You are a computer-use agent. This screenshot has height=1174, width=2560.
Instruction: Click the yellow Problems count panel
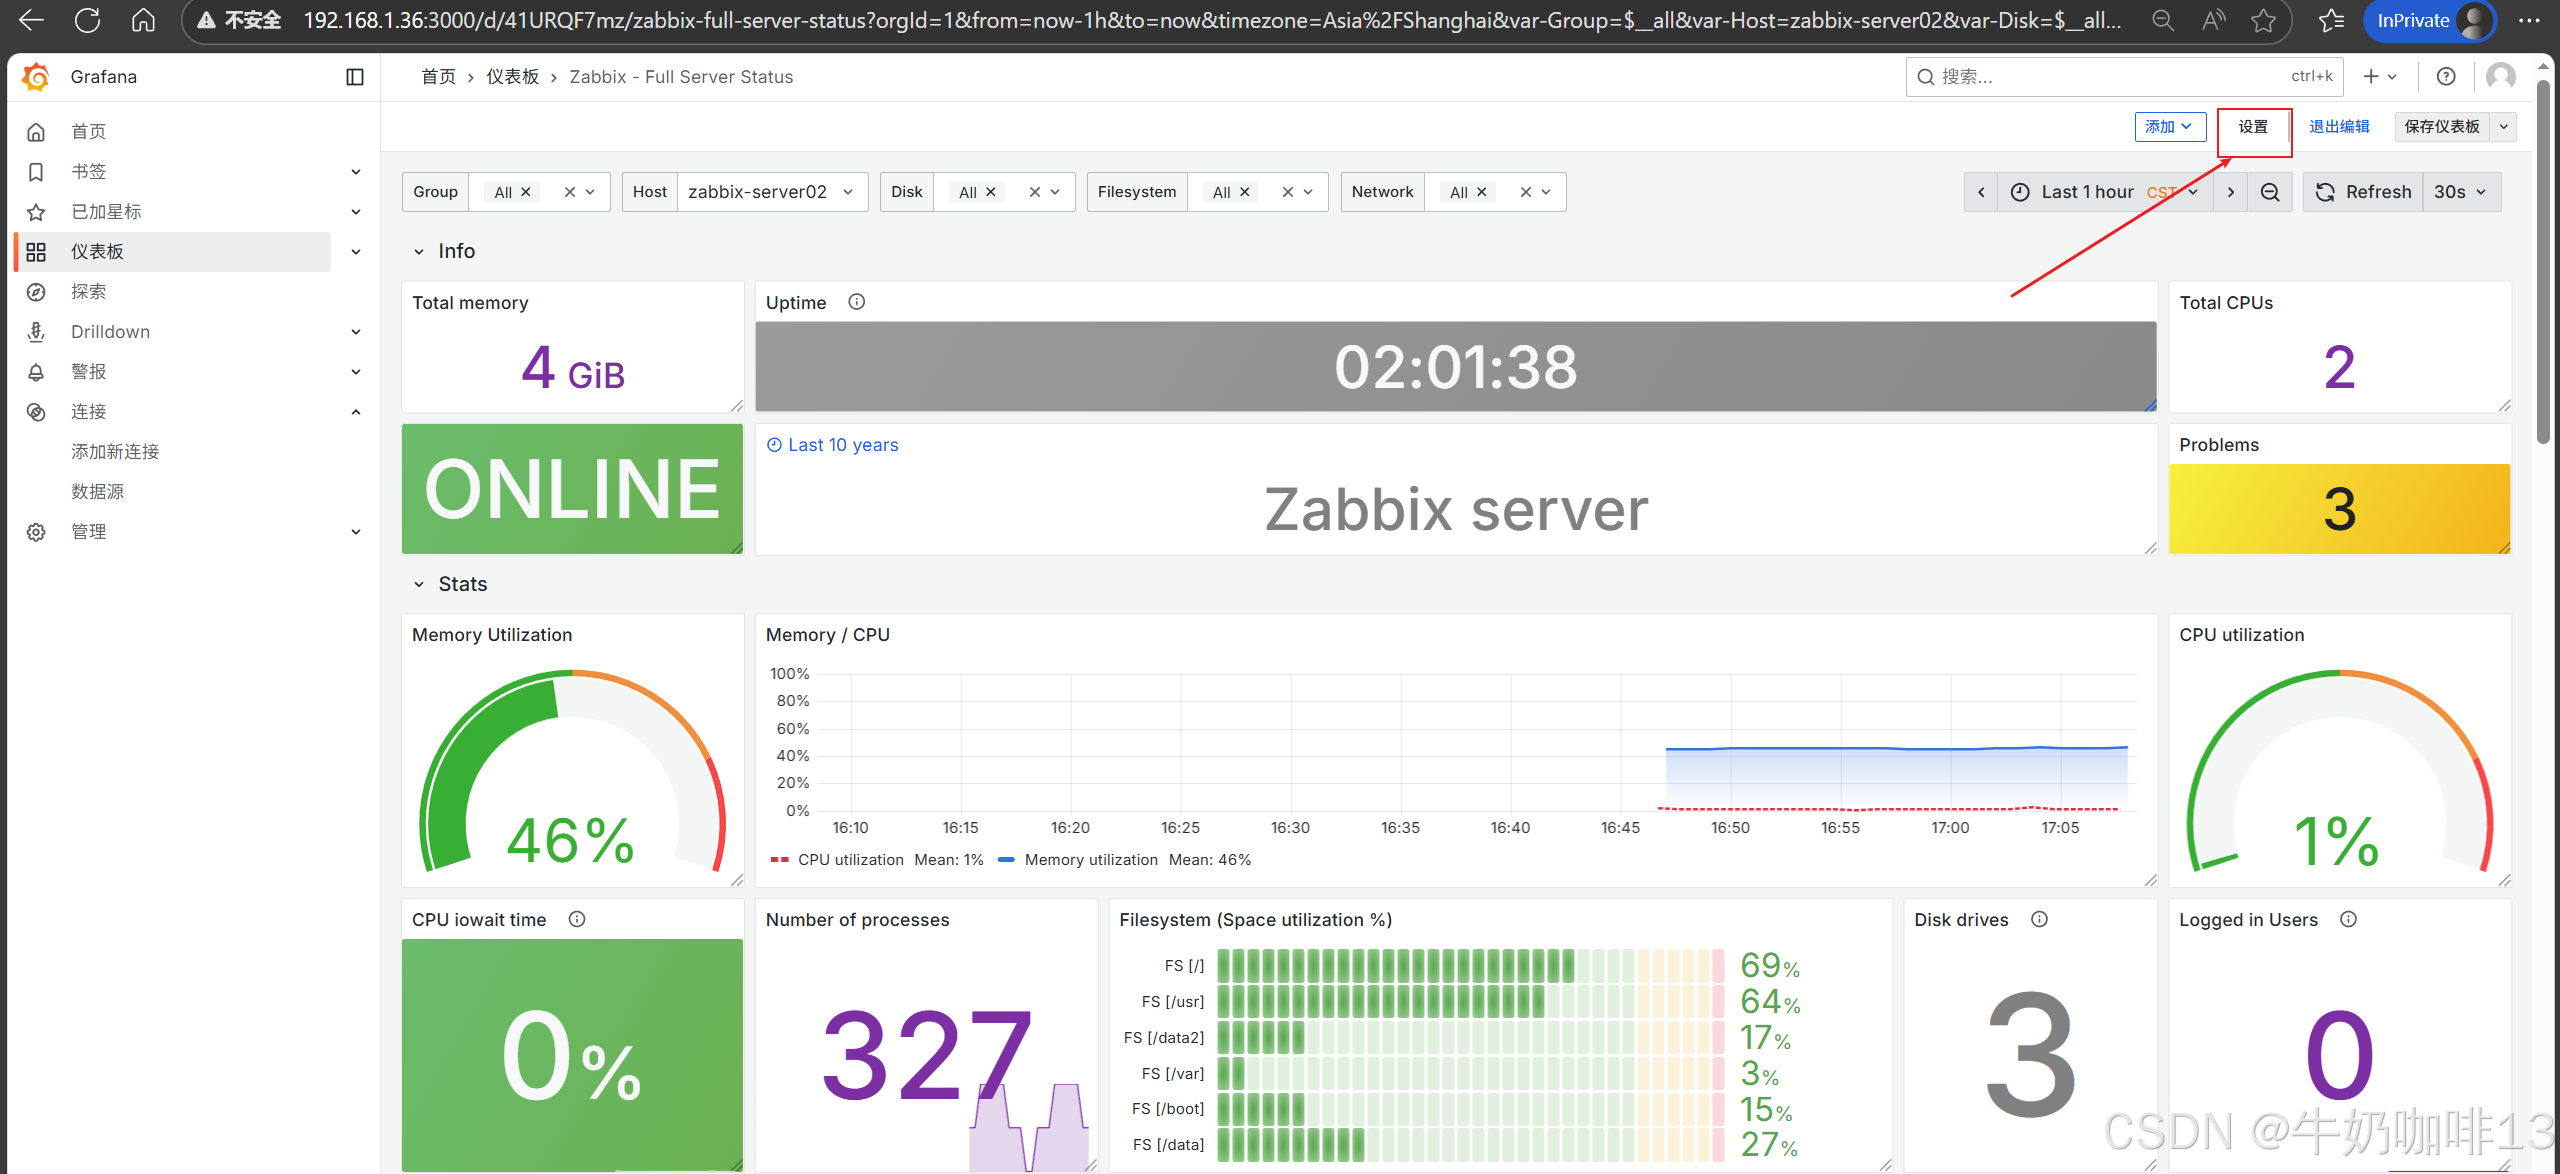2339,508
